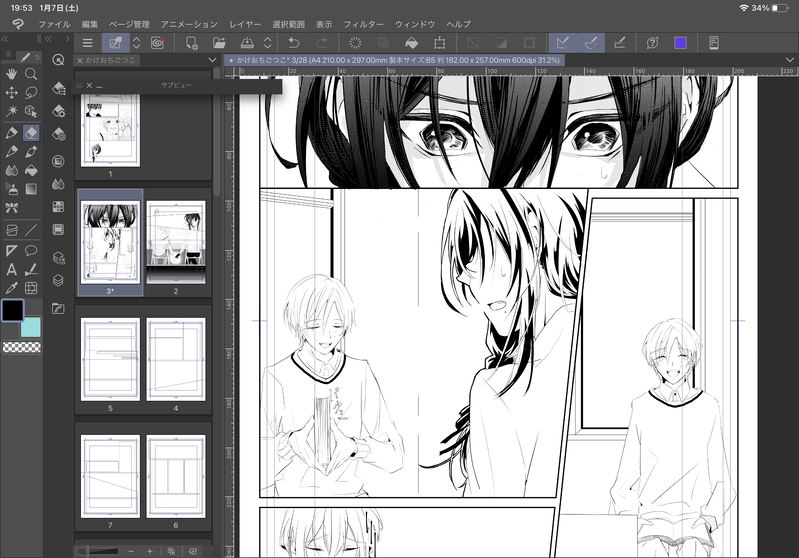Select the Eyedropper tool
Viewport: 799px width, 558px height.
point(11,288)
